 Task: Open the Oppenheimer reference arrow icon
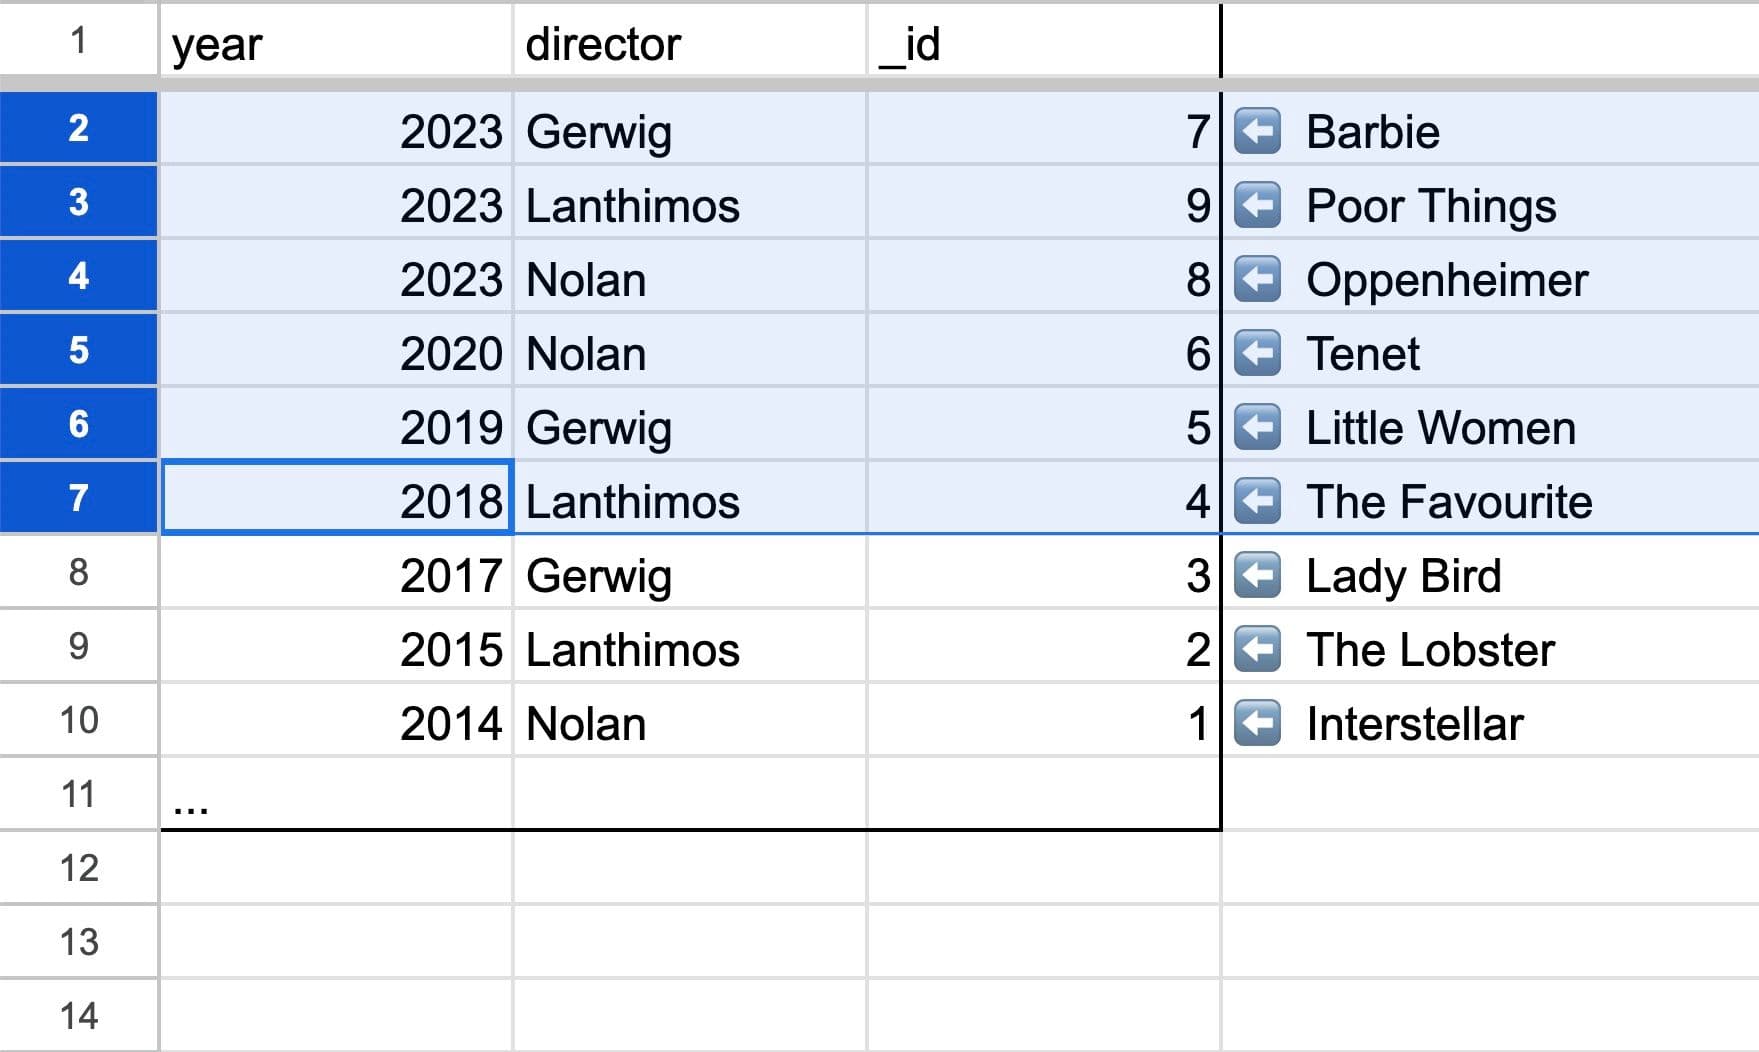[x=1261, y=279]
